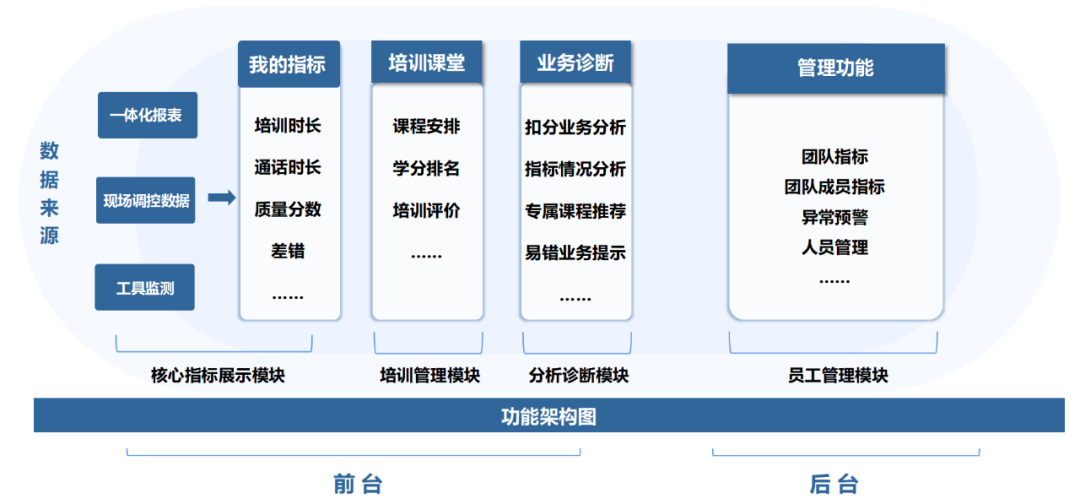
Task: Click the 工具监测 data source box
Action: tap(145, 287)
